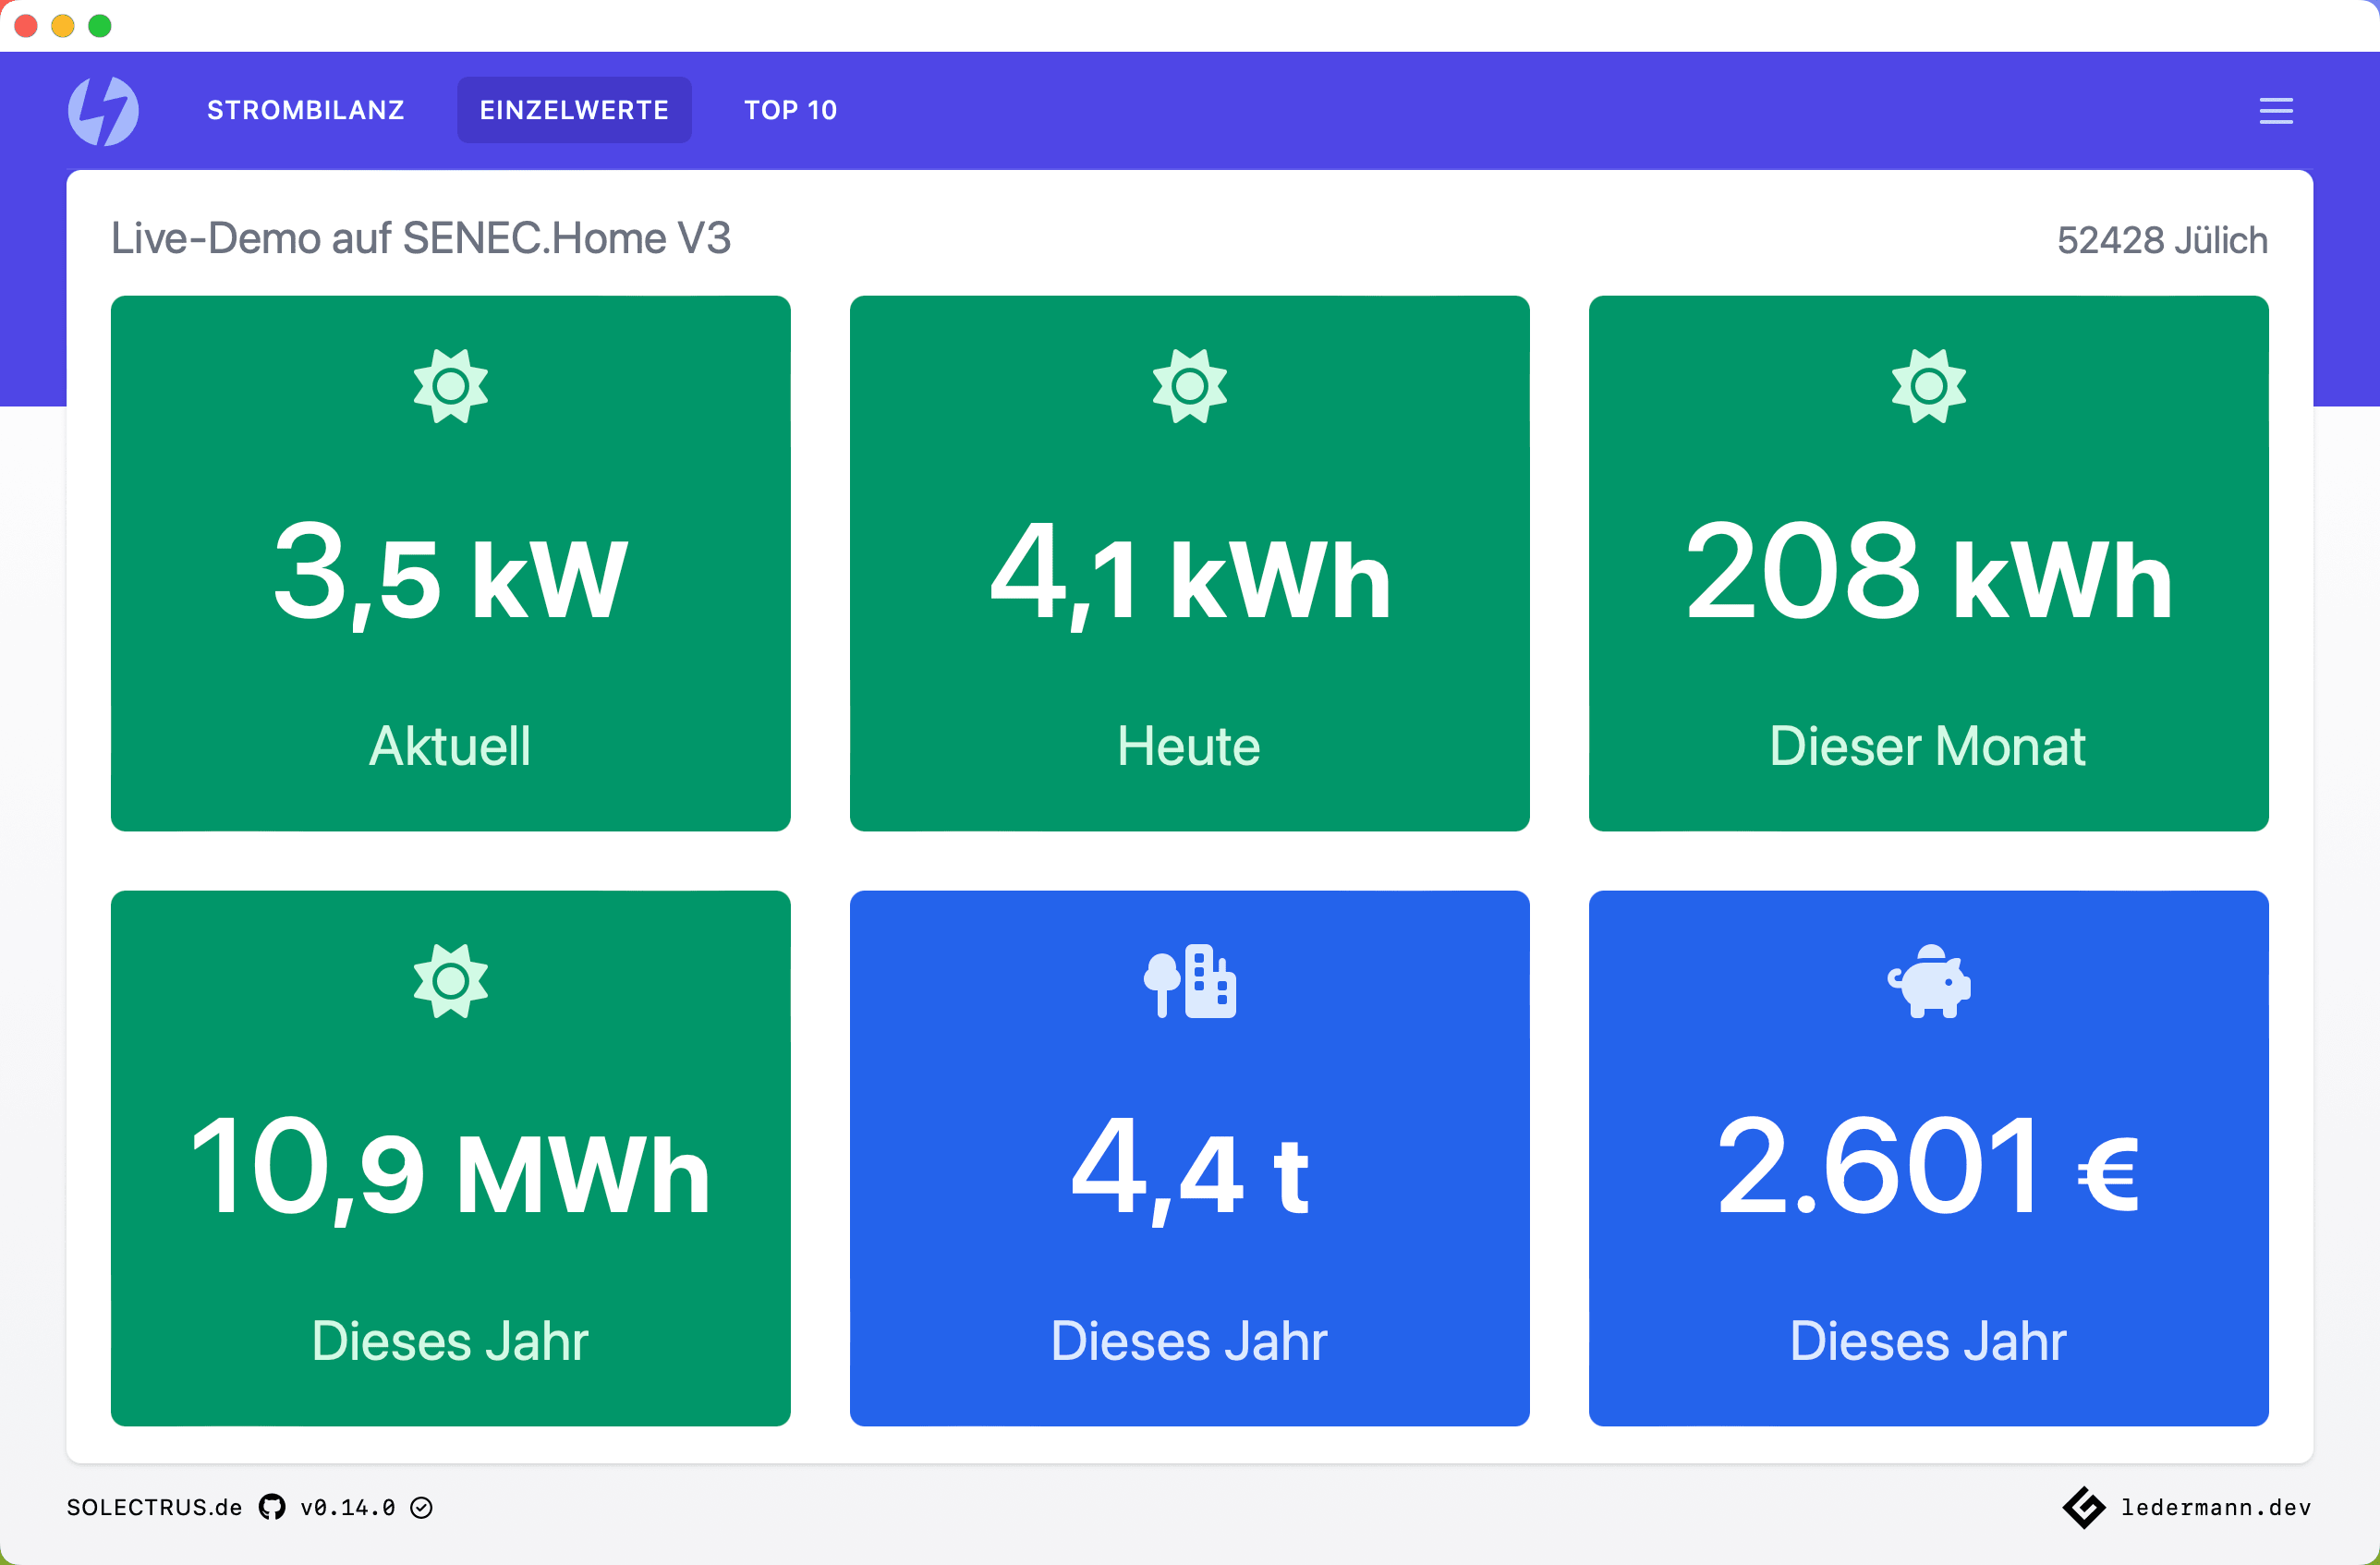Image resolution: width=2380 pixels, height=1565 pixels.
Task: Click the tree and building CO2 icon
Action: (1189, 981)
